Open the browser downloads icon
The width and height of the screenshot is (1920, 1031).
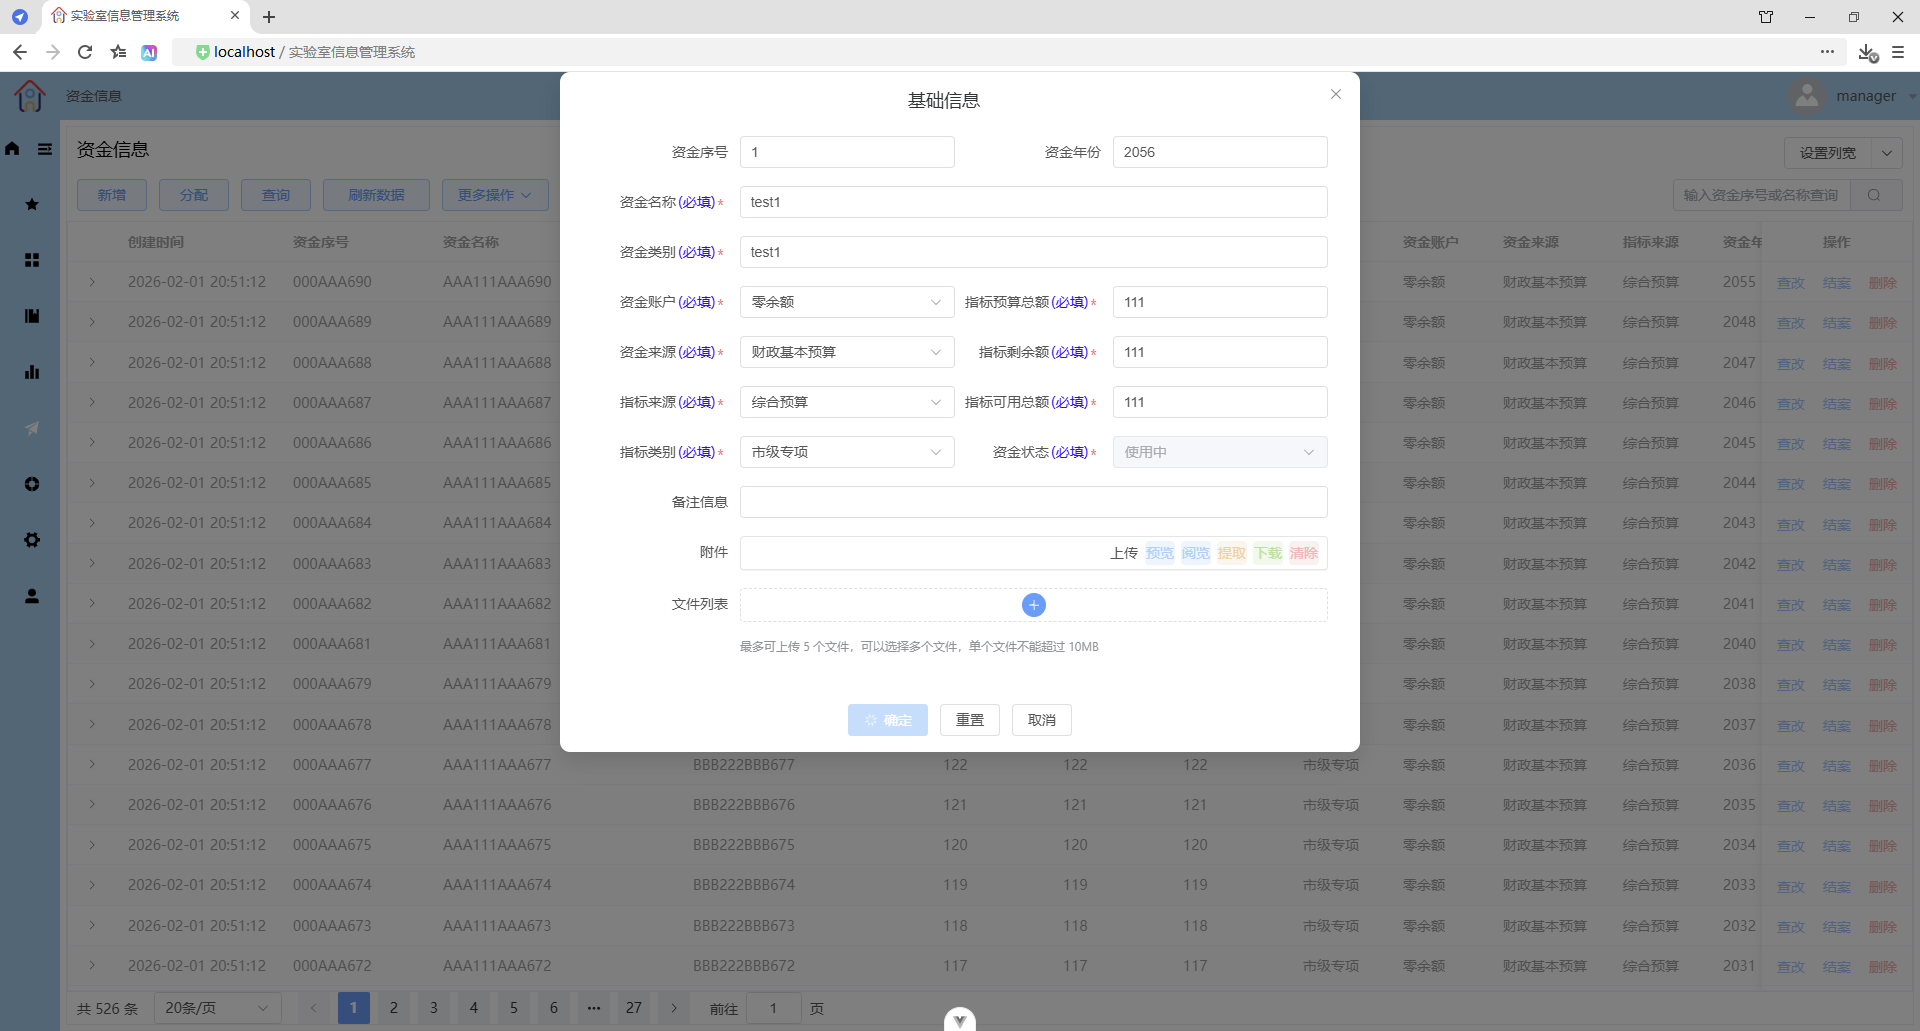point(1867,52)
